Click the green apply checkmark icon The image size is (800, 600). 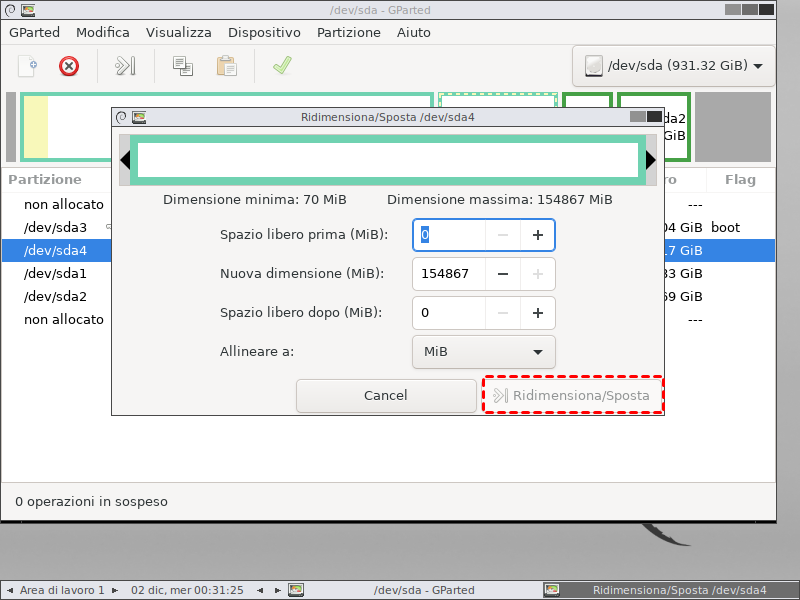282,65
